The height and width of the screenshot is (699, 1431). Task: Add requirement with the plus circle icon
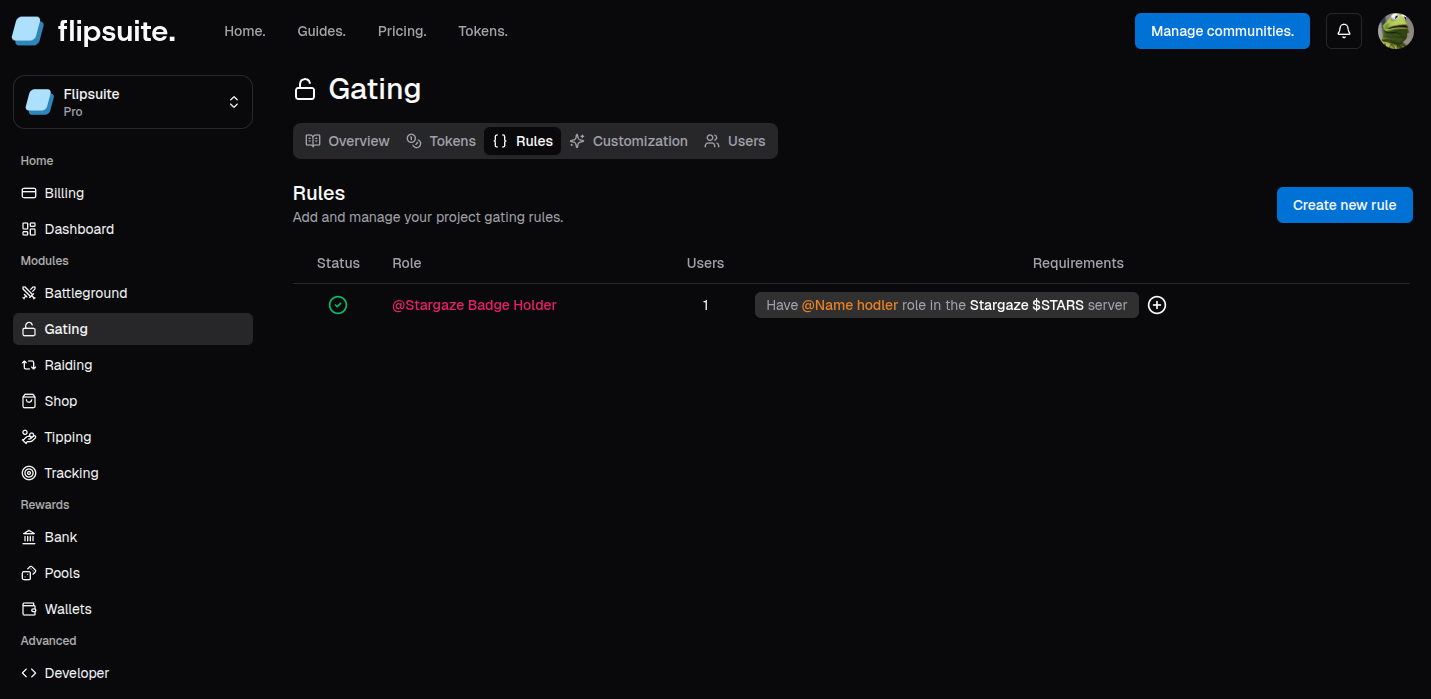click(x=1157, y=305)
